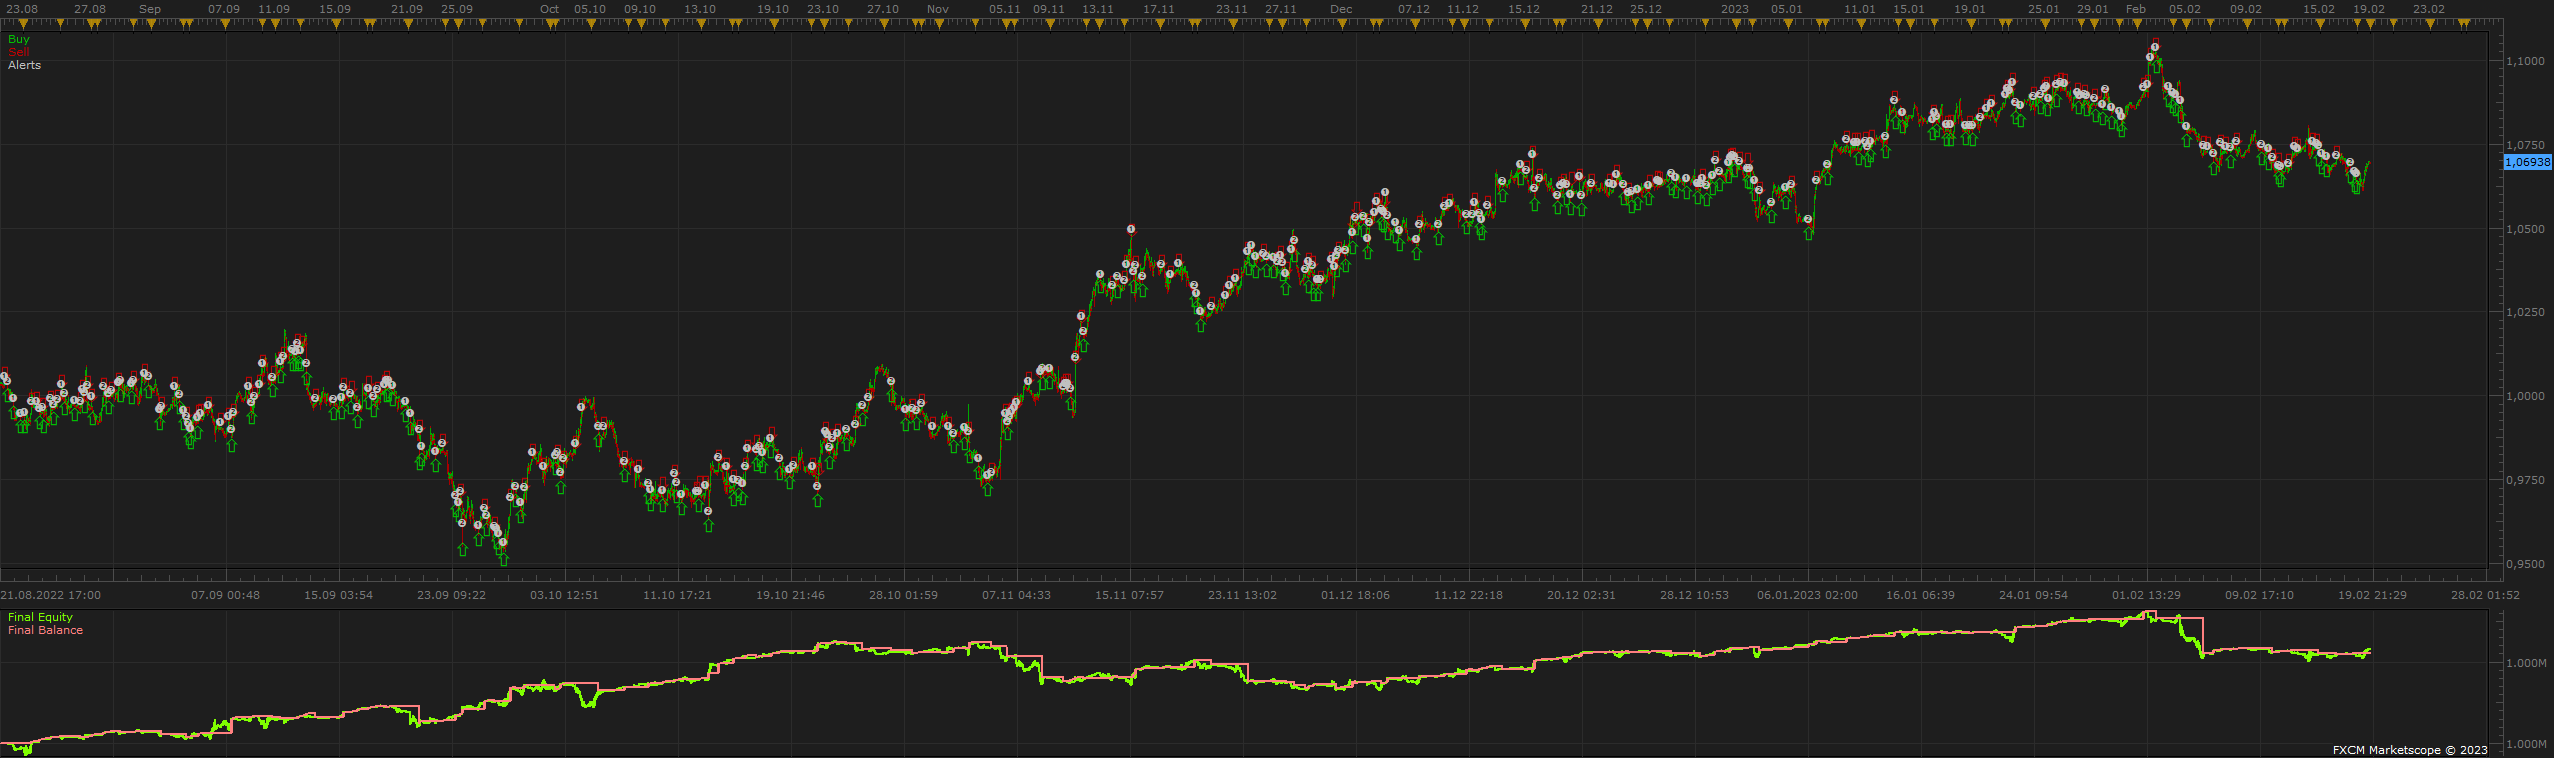The image size is (2554, 758).
Task: Click the 03.10 12:51 time label
Action: (x=564, y=595)
